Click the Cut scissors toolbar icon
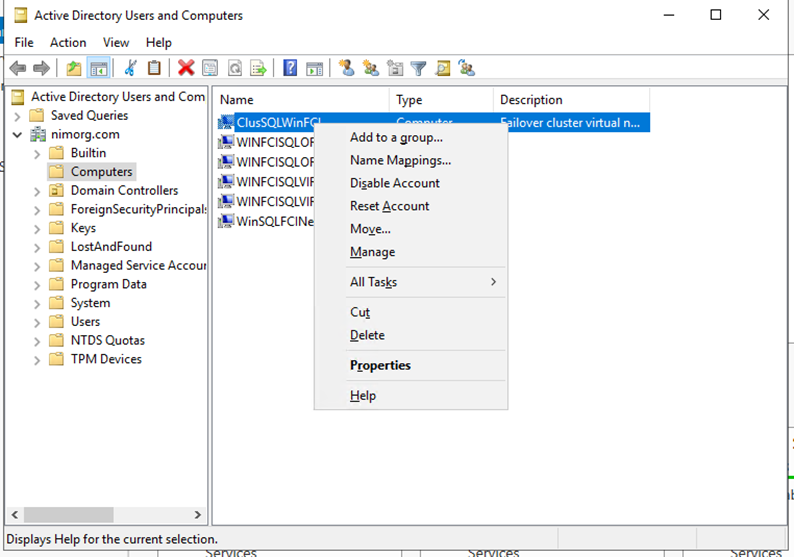Viewport: 794px width, 557px height. 130,68
